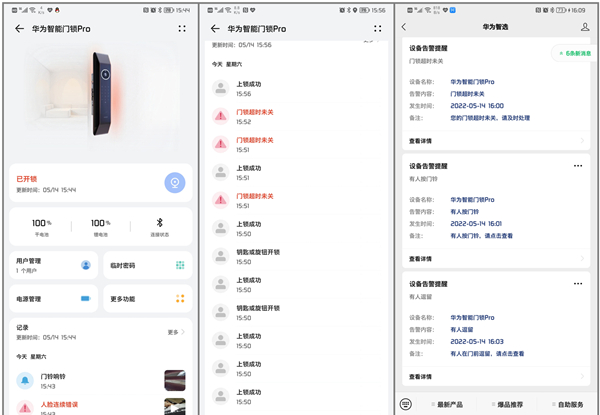Image resolution: width=600 pixels, height=415 pixels.
Task: Tap the blue battery icon in 电源管理
Action: pyautogui.click(x=86, y=298)
